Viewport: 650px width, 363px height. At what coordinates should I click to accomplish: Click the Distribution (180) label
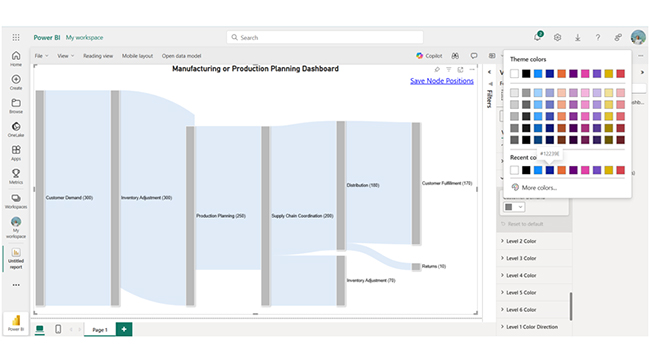click(363, 185)
